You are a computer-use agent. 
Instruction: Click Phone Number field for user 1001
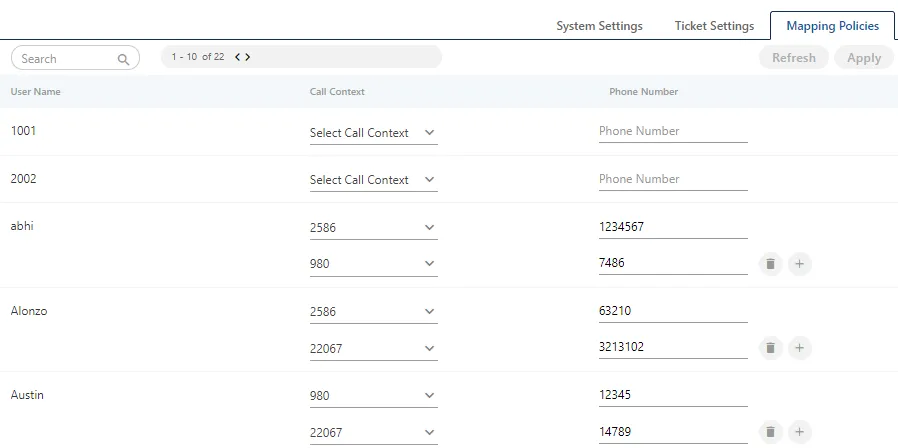pos(673,131)
